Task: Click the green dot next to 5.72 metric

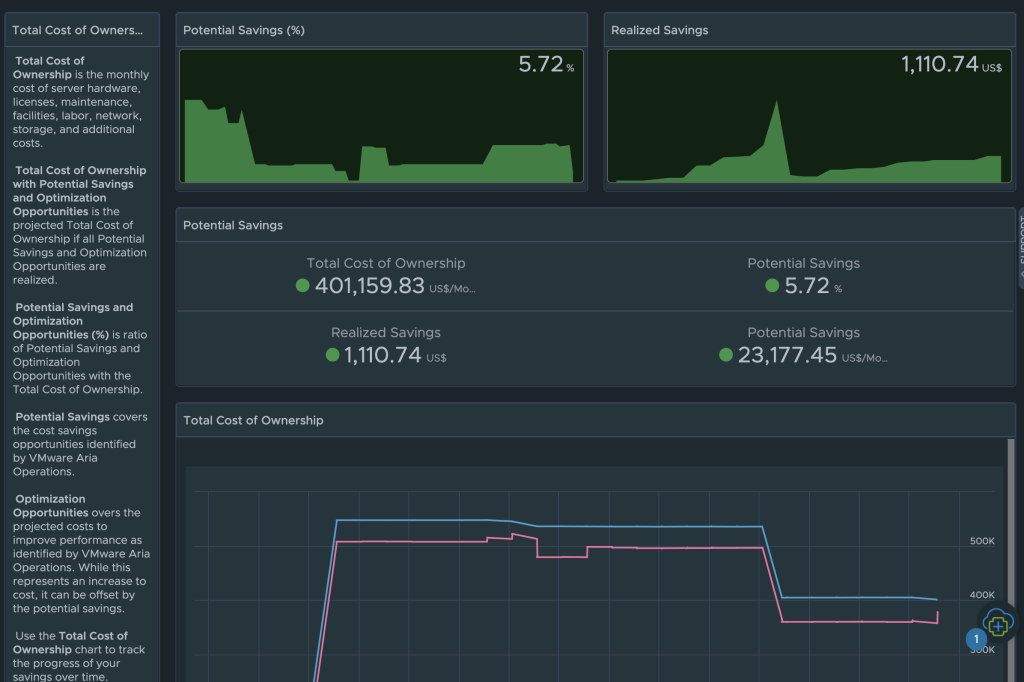Action: click(772, 286)
